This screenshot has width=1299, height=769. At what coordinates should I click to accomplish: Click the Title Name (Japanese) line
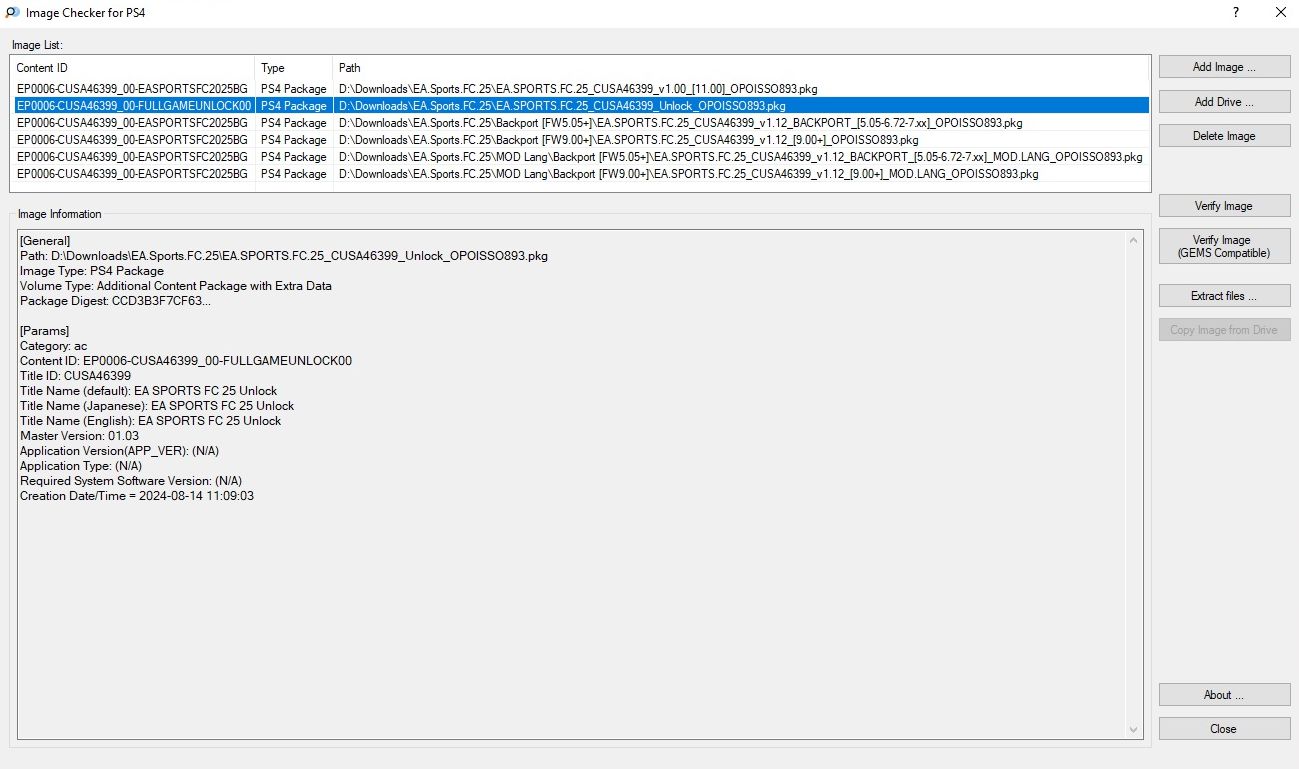(x=157, y=406)
